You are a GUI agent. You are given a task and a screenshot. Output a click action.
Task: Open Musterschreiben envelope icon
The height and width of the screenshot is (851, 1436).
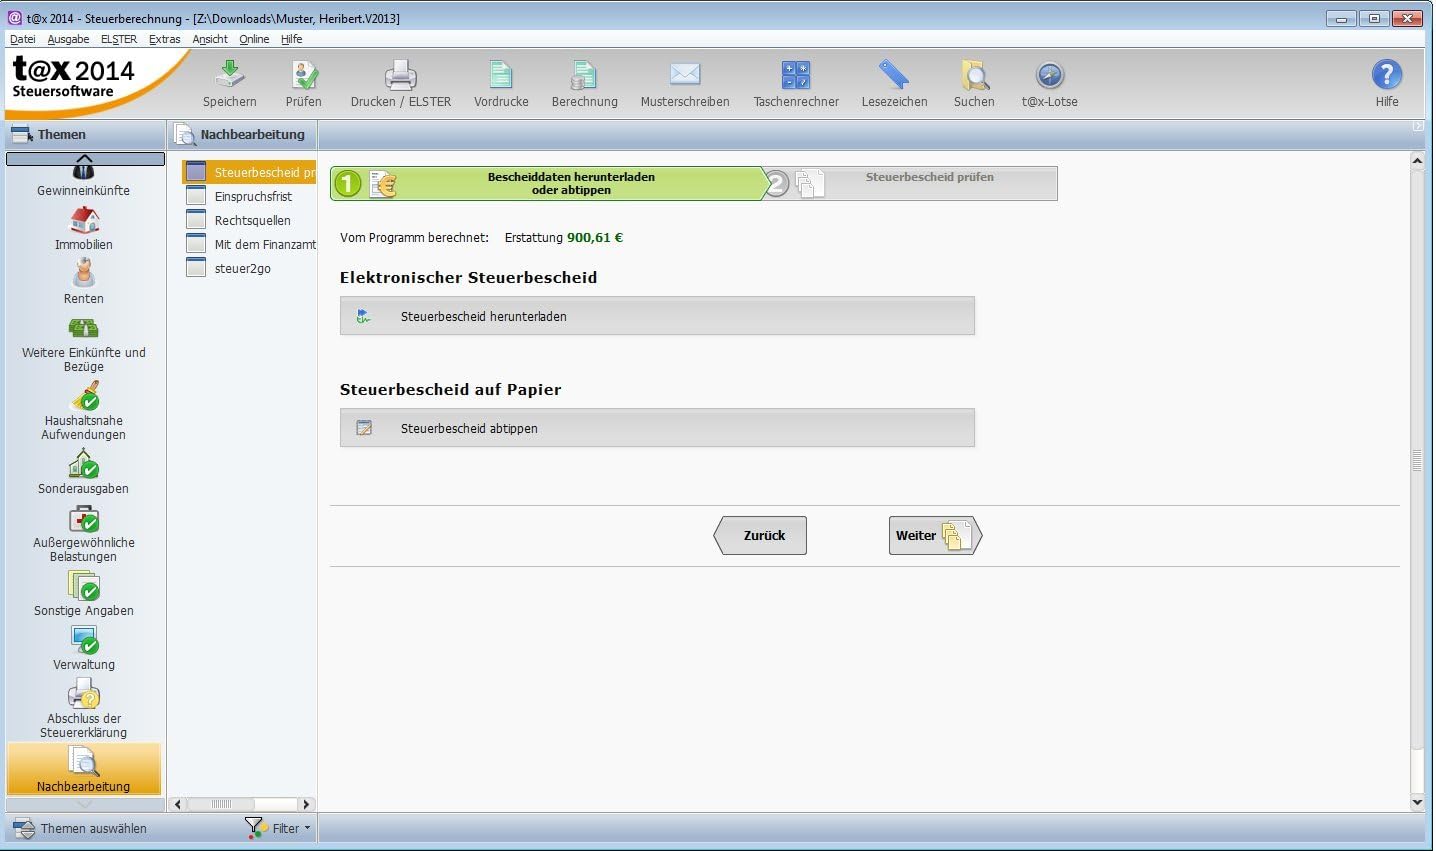(684, 76)
